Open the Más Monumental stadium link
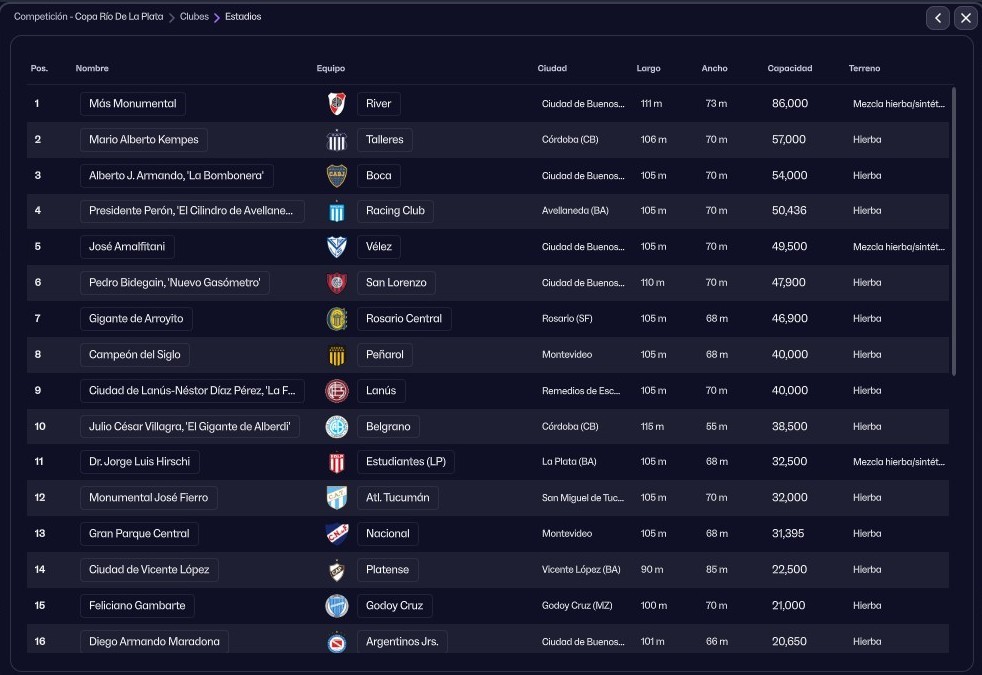The height and width of the screenshot is (675, 982). point(133,104)
